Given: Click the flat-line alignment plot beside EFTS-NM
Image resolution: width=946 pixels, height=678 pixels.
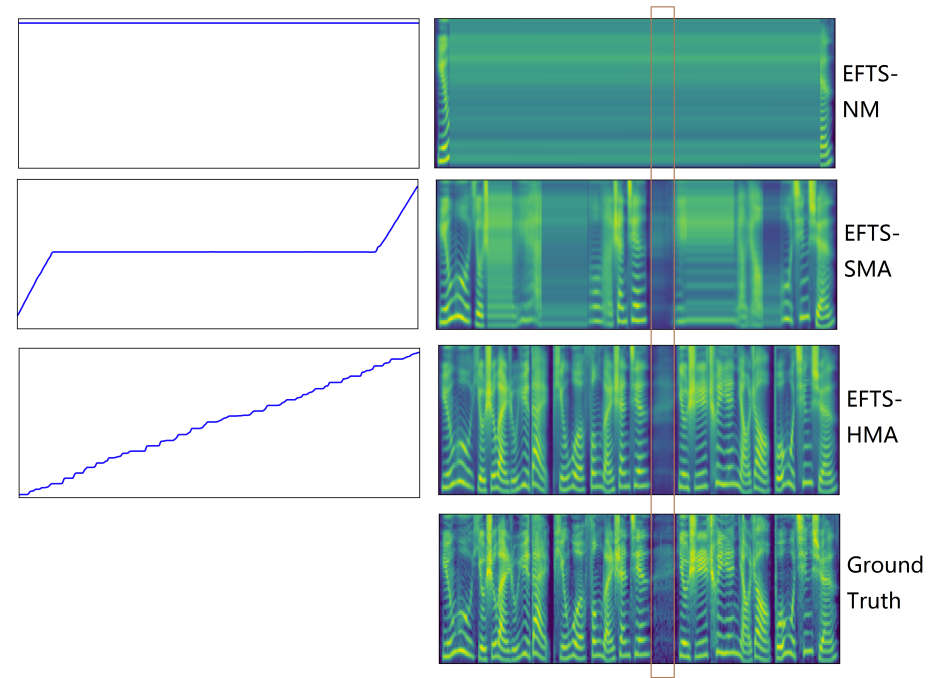Looking at the screenshot, I should (x=219, y=93).
